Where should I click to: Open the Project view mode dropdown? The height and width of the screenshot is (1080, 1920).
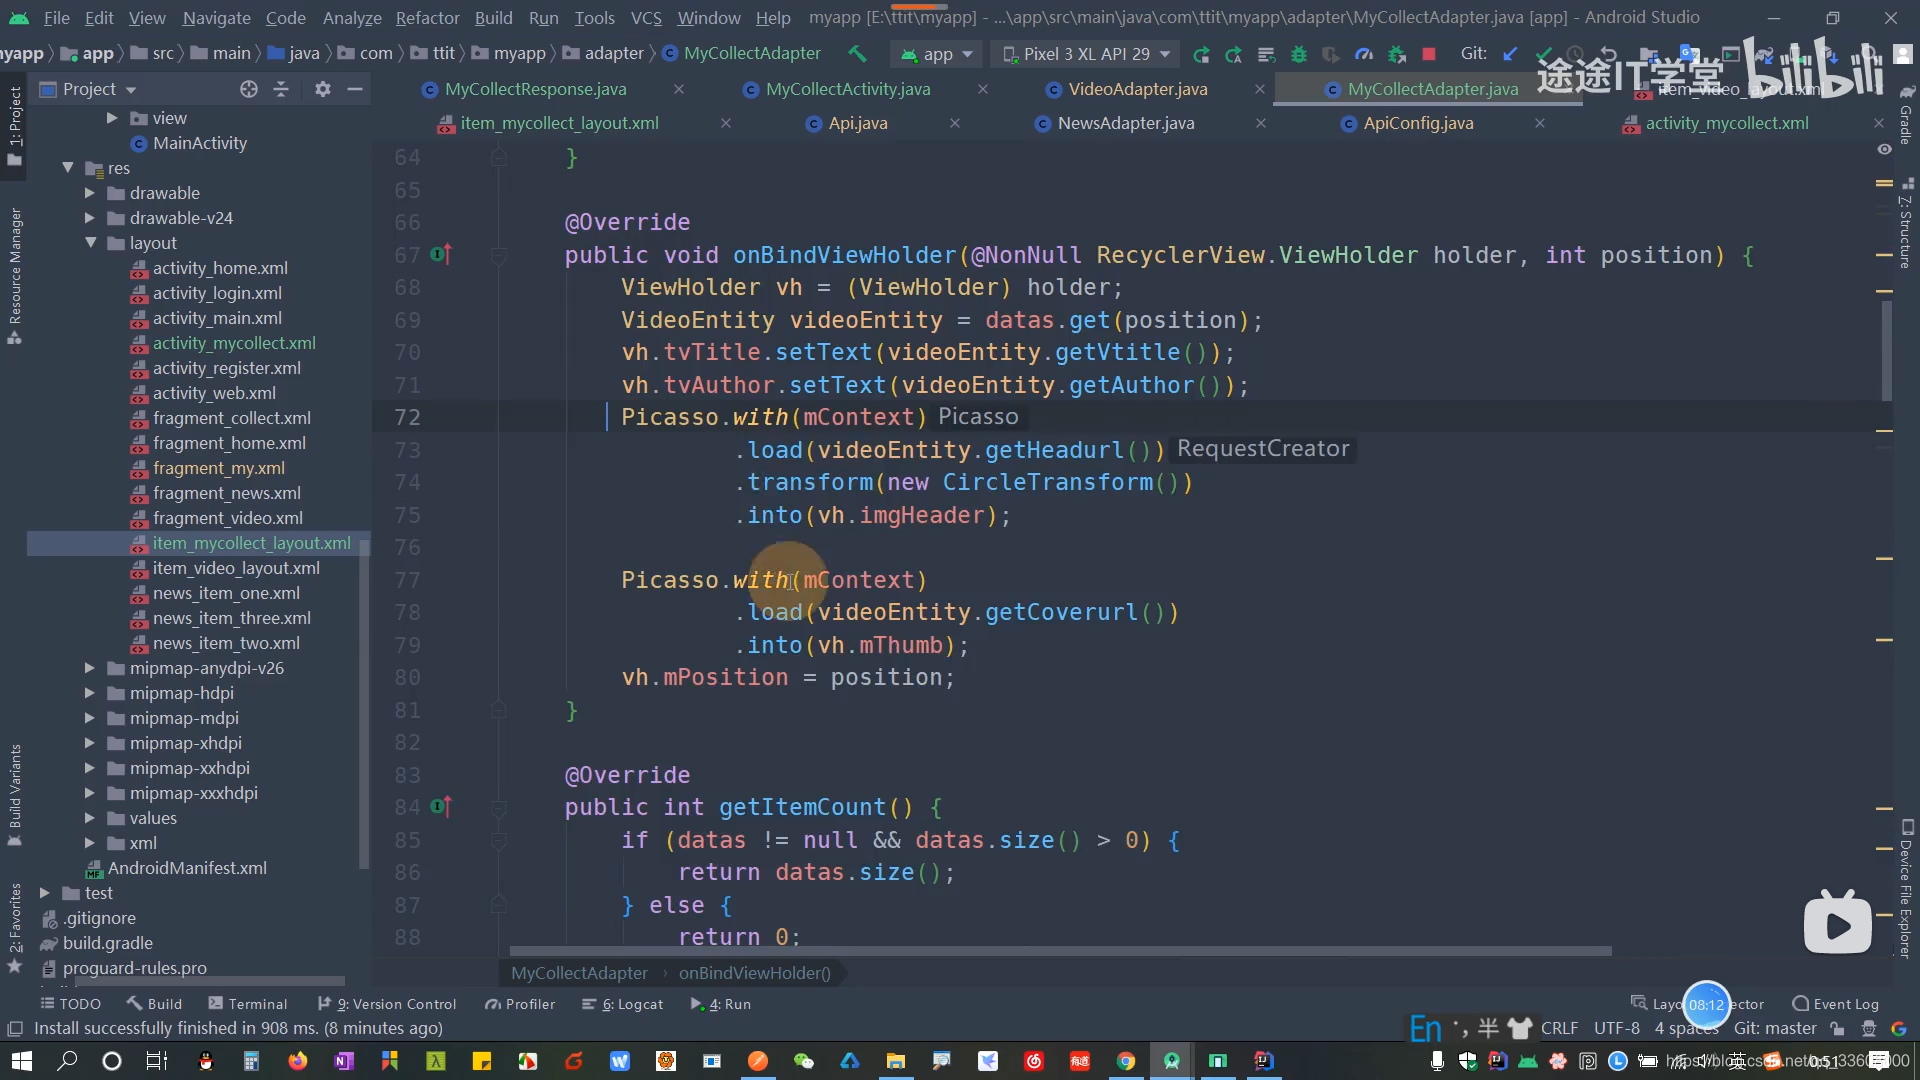coord(88,89)
